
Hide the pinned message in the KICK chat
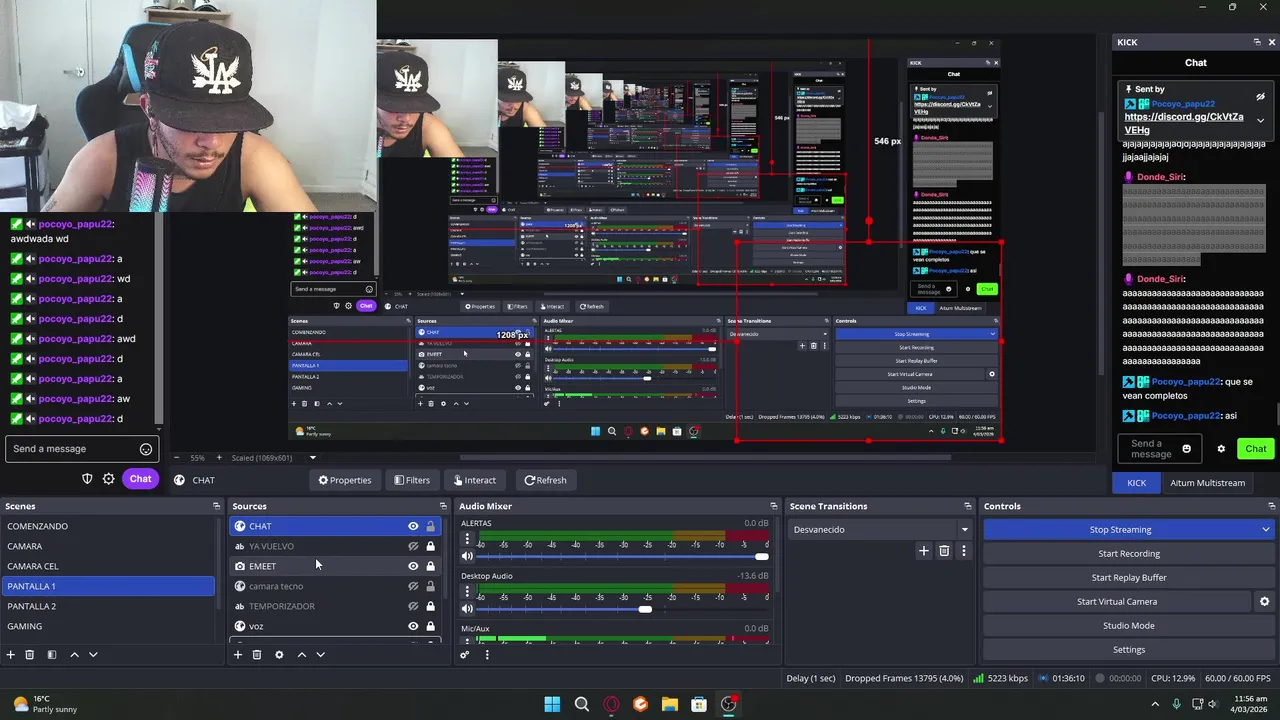[1260, 96]
